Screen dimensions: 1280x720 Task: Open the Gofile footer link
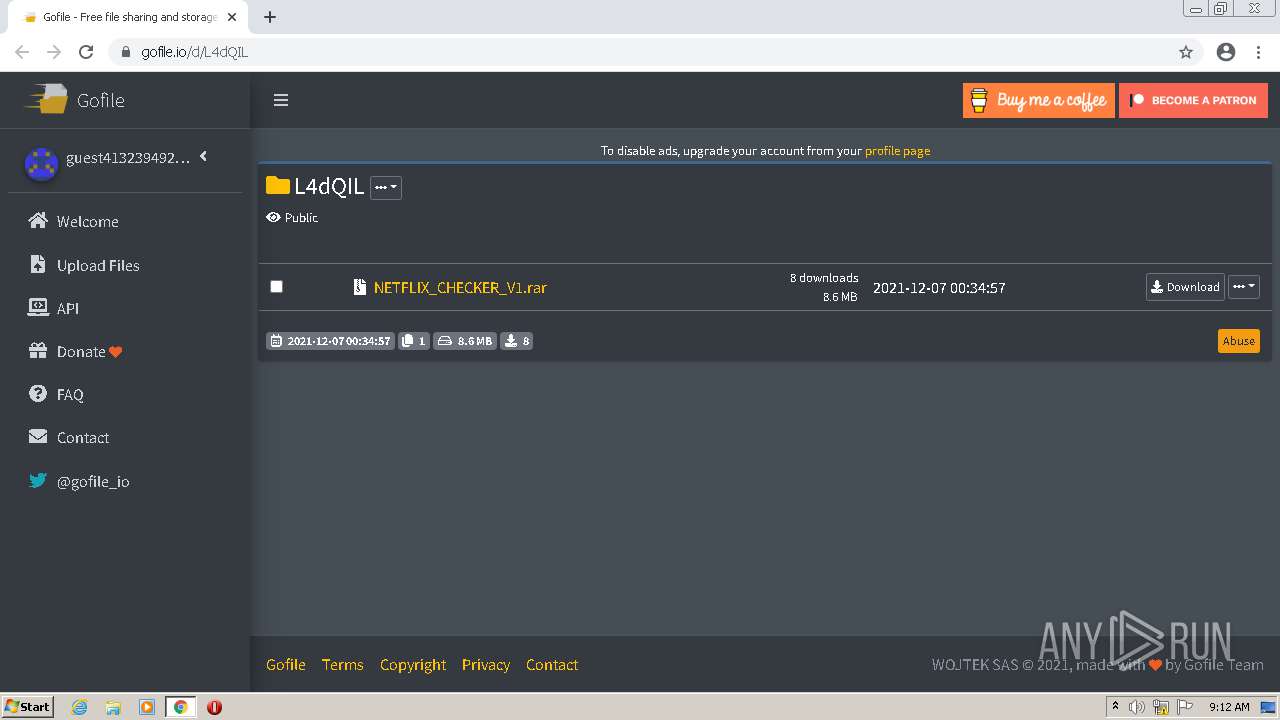(x=286, y=665)
